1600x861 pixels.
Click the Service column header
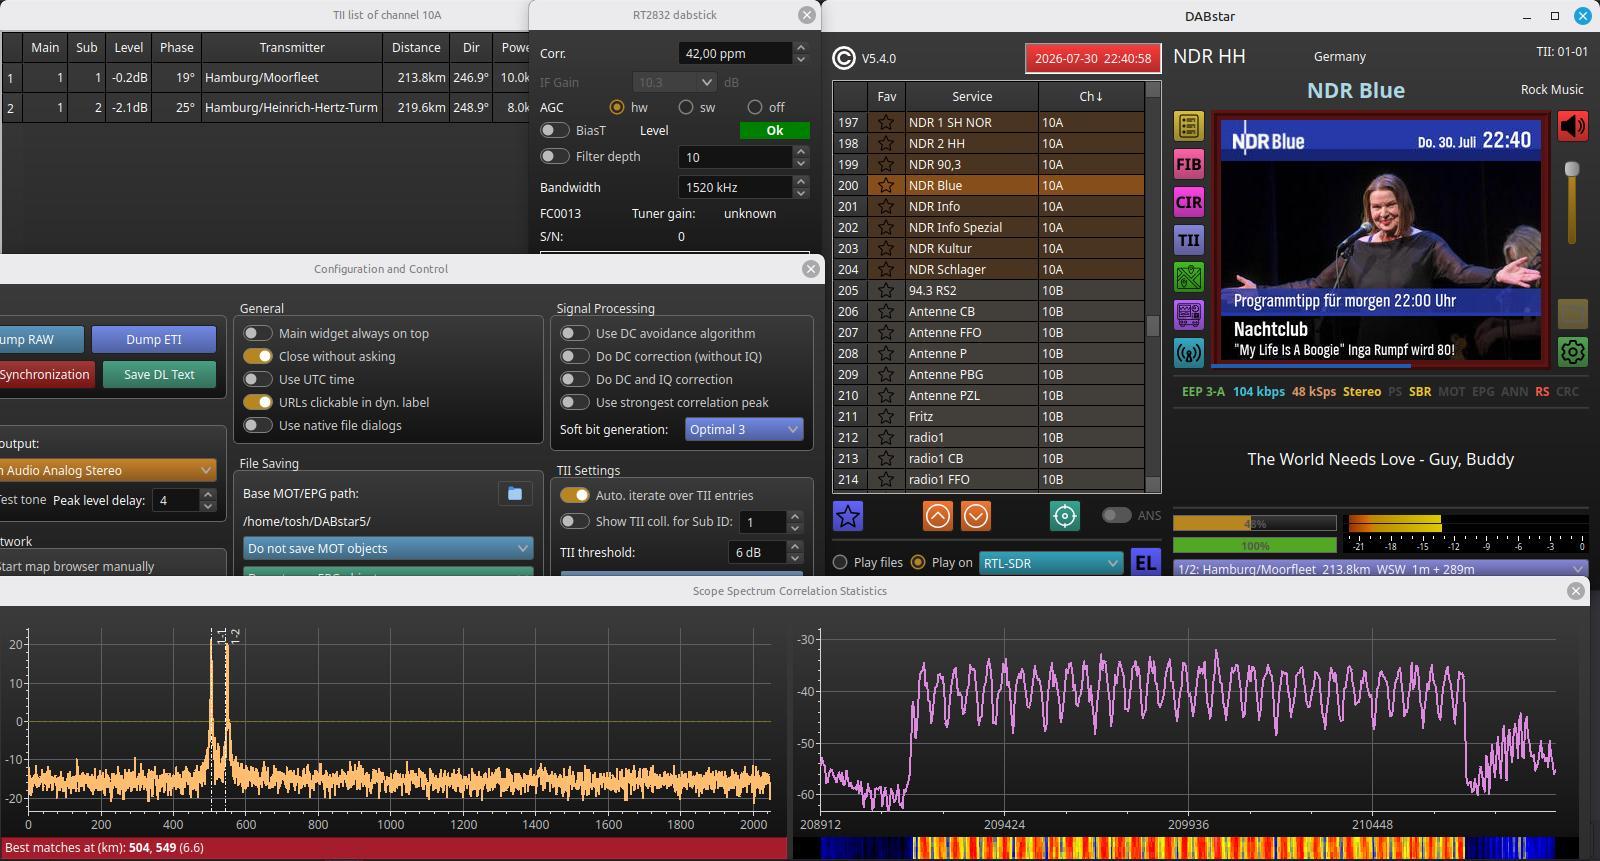point(972,96)
